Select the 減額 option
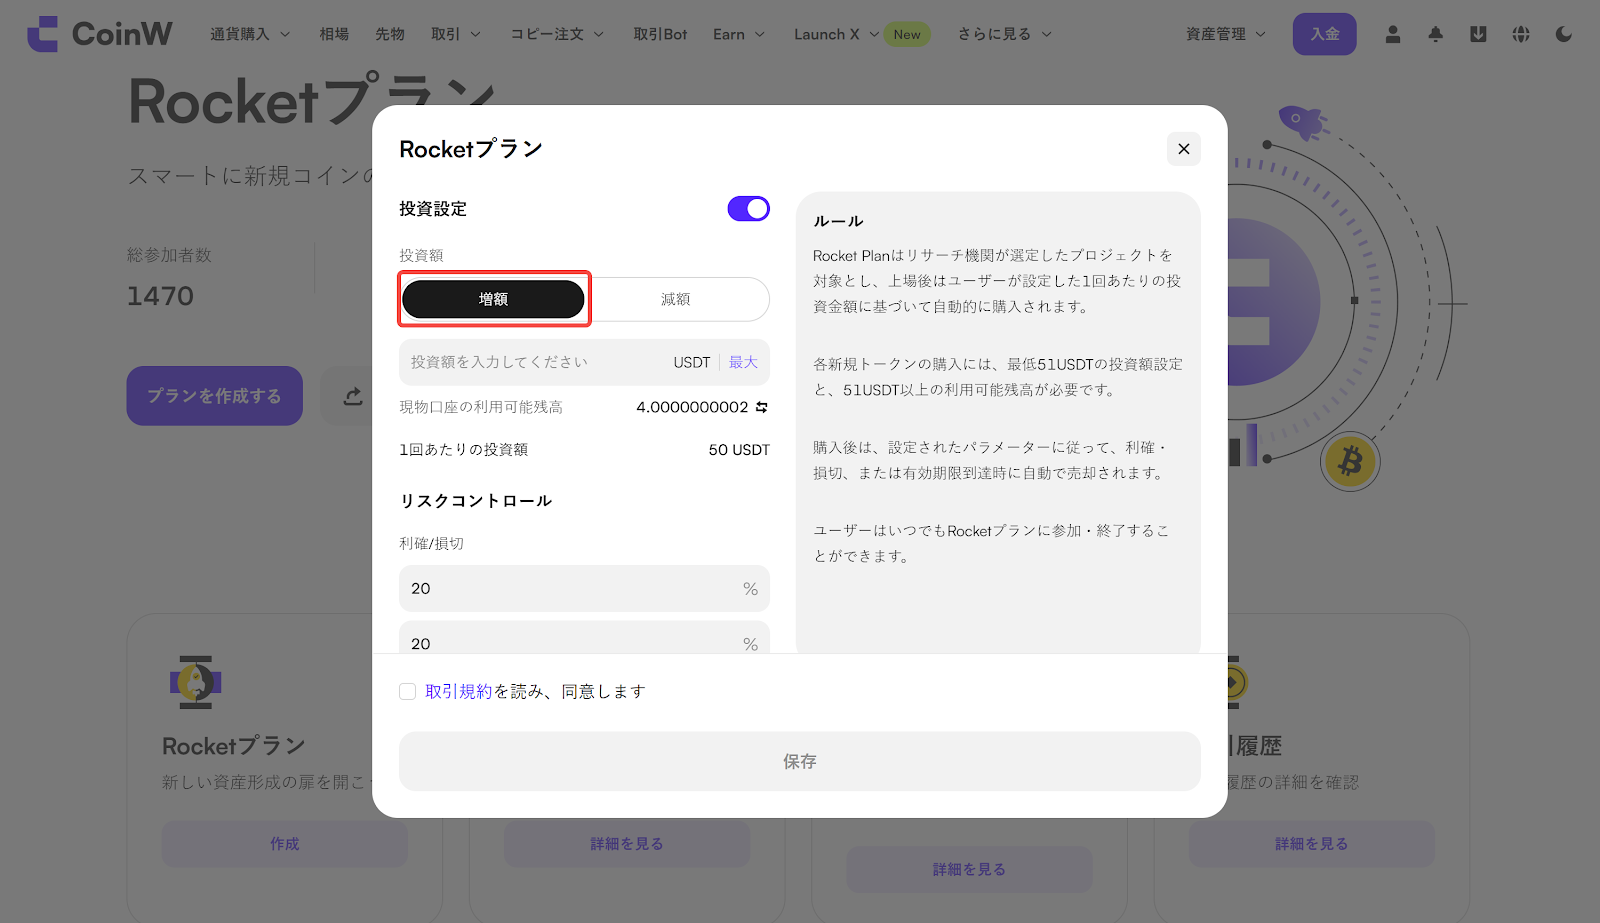This screenshot has height=923, width=1600. click(x=676, y=299)
